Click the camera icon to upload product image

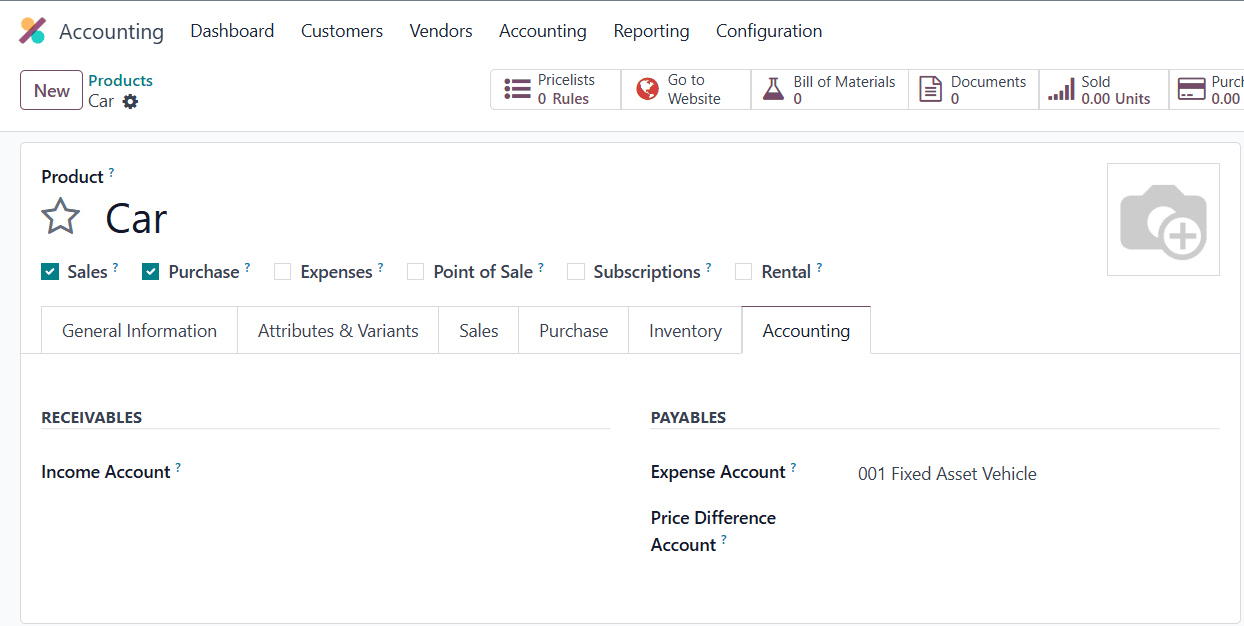point(1162,219)
